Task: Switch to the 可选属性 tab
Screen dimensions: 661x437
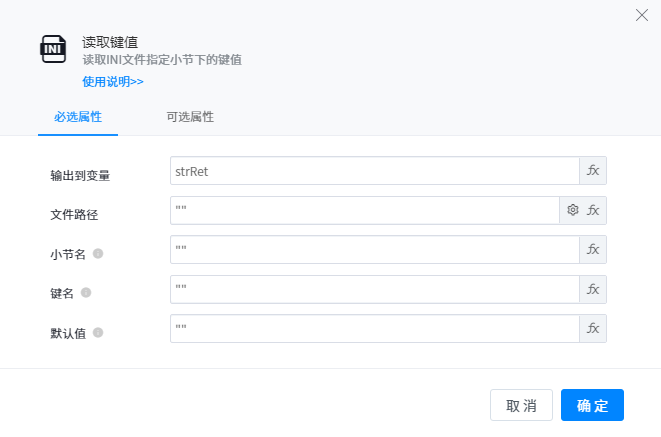Action: click(x=190, y=117)
